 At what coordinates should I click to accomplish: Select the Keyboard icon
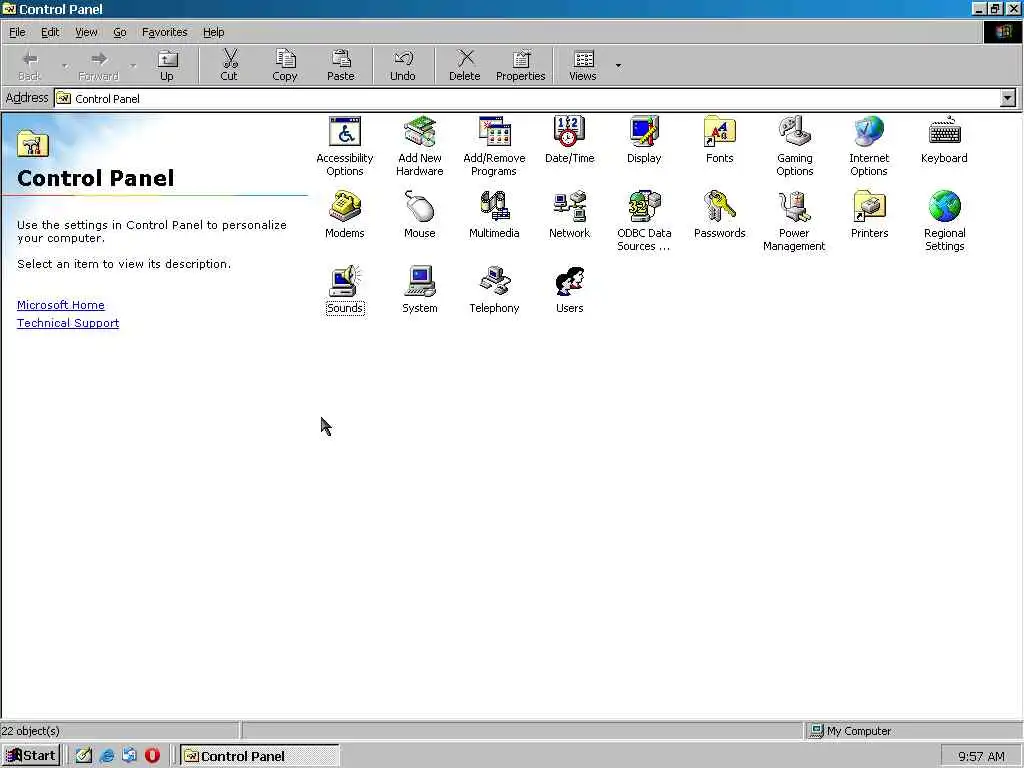(x=944, y=132)
